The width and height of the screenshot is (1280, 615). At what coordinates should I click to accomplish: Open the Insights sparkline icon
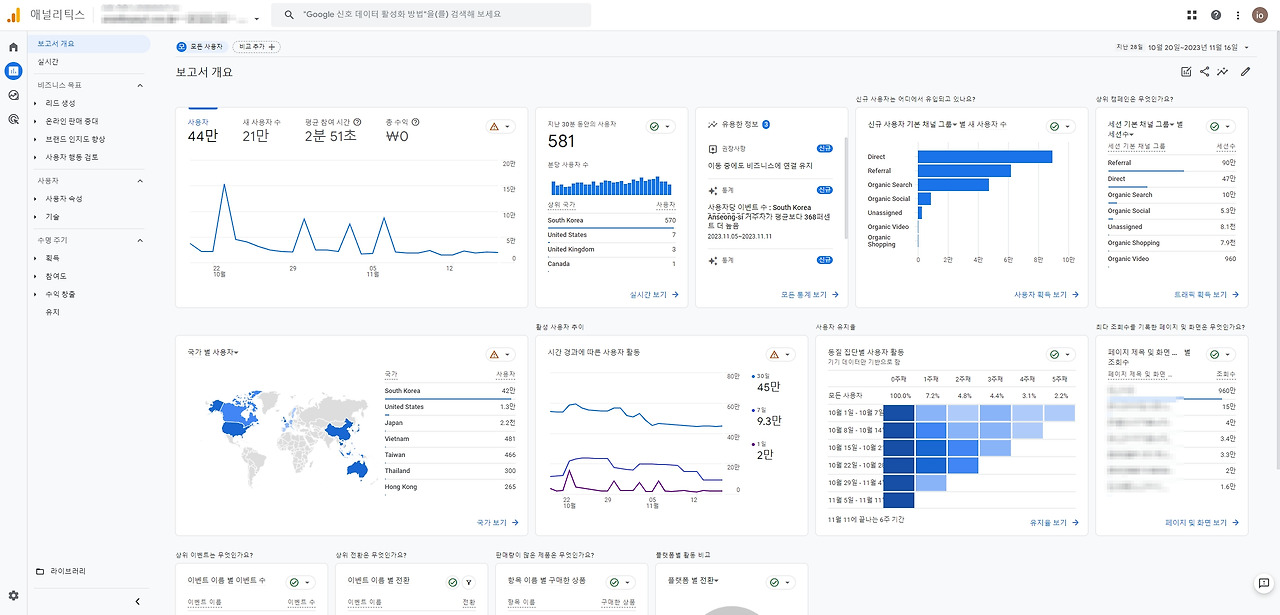[1223, 71]
